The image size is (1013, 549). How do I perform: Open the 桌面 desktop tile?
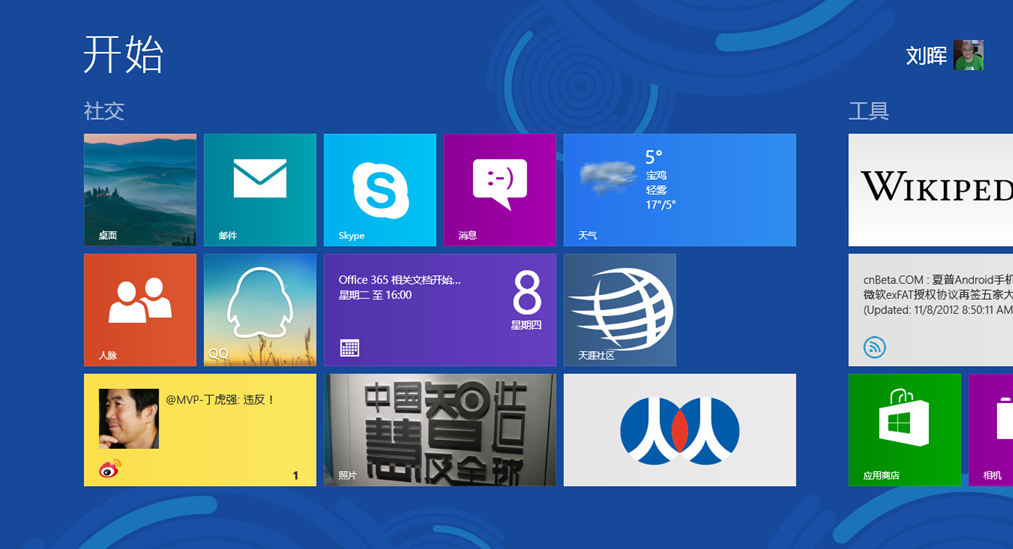coord(140,190)
